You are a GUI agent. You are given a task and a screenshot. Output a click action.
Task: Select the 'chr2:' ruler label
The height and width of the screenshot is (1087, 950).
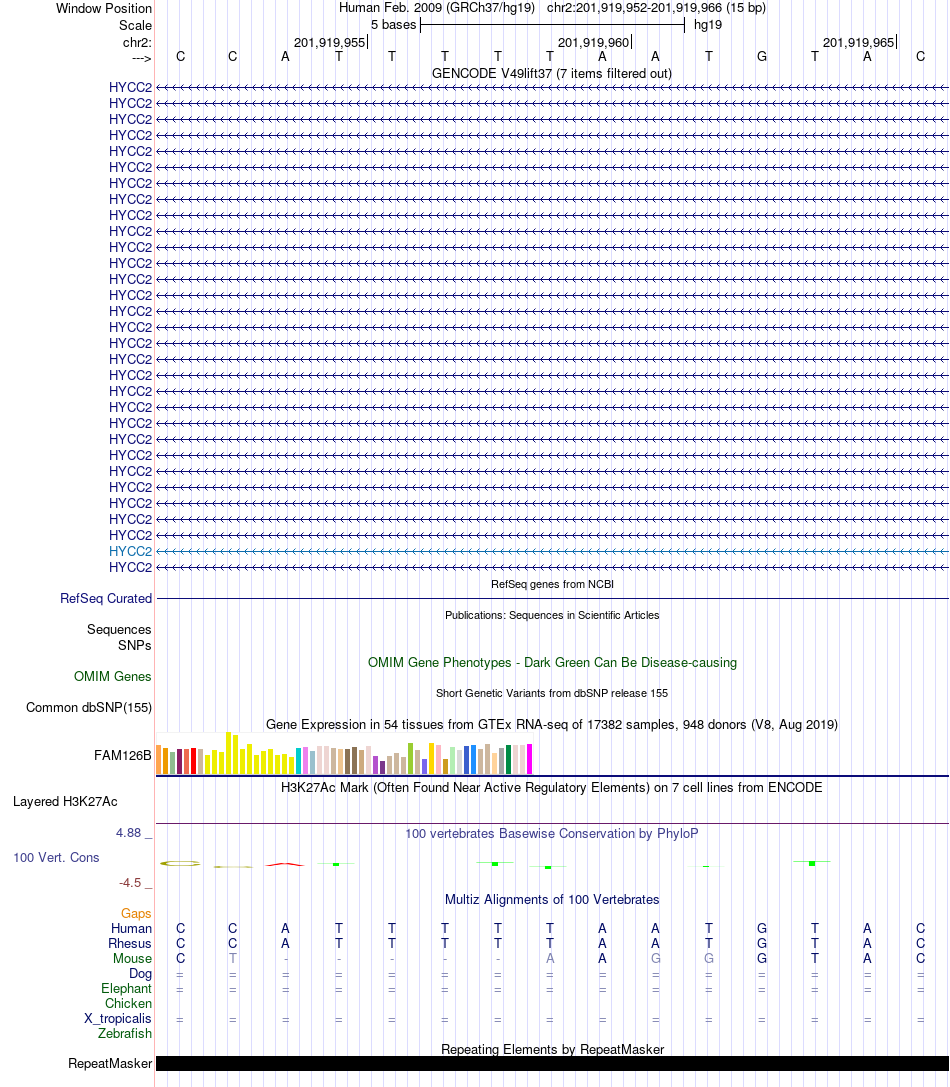pyautogui.click(x=137, y=42)
